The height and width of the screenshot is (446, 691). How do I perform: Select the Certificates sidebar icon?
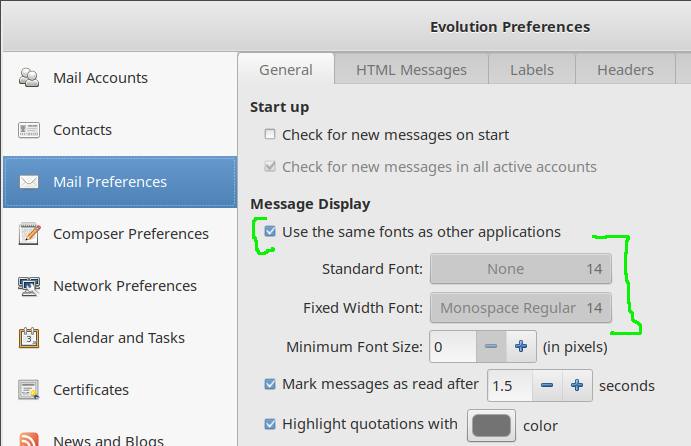(x=29, y=390)
